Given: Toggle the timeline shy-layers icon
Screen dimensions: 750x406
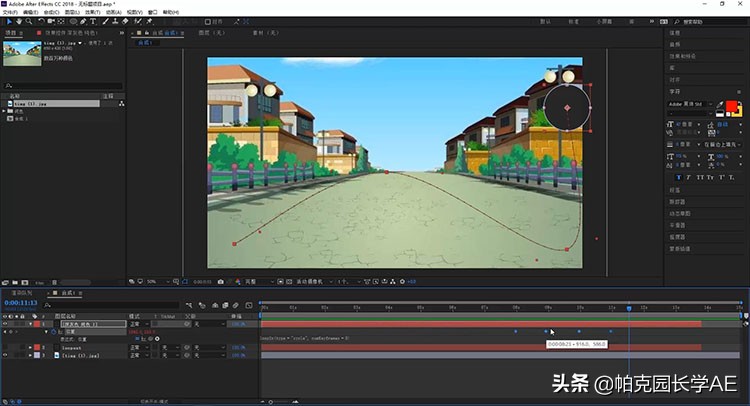Looking at the screenshot, I should pos(215,305).
